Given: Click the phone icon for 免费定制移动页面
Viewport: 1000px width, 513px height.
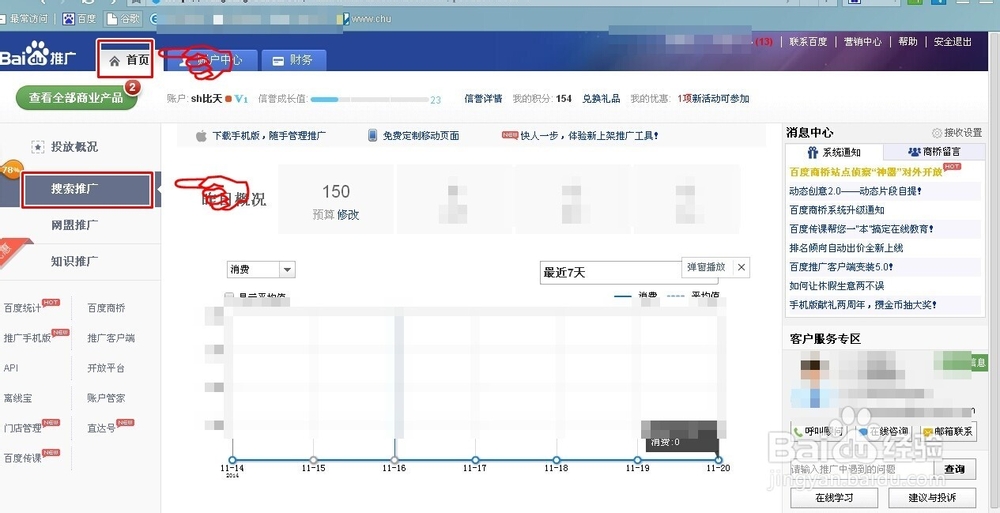Looking at the screenshot, I should tap(372, 135).
